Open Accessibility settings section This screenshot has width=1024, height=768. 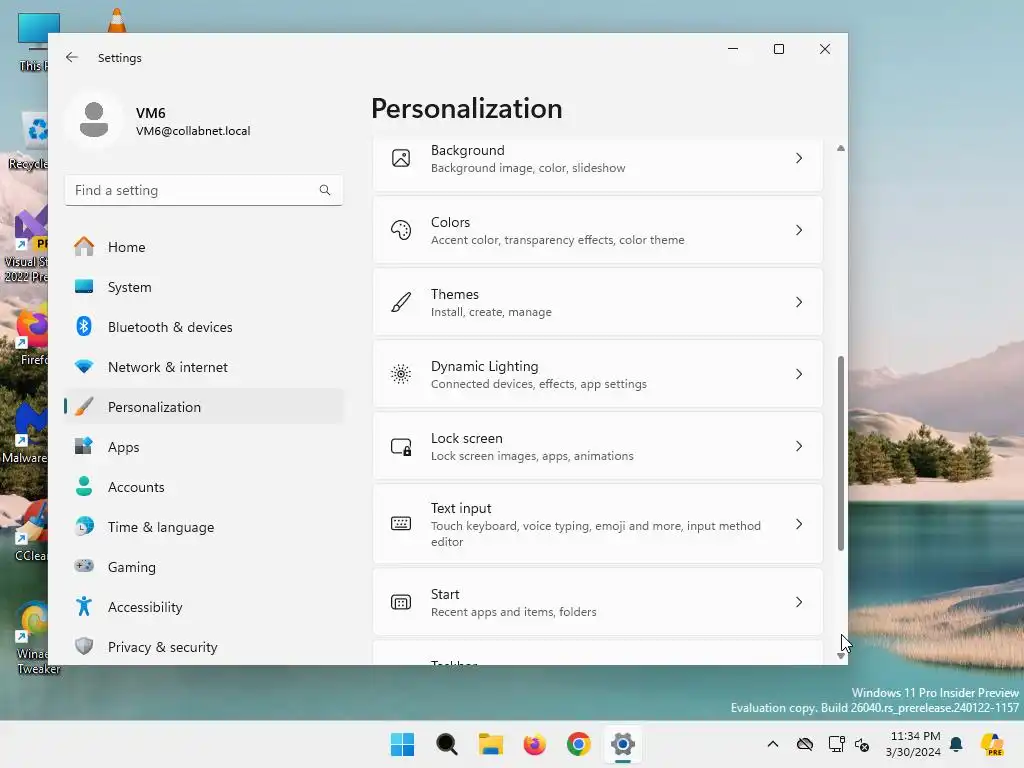coord(204,607)
